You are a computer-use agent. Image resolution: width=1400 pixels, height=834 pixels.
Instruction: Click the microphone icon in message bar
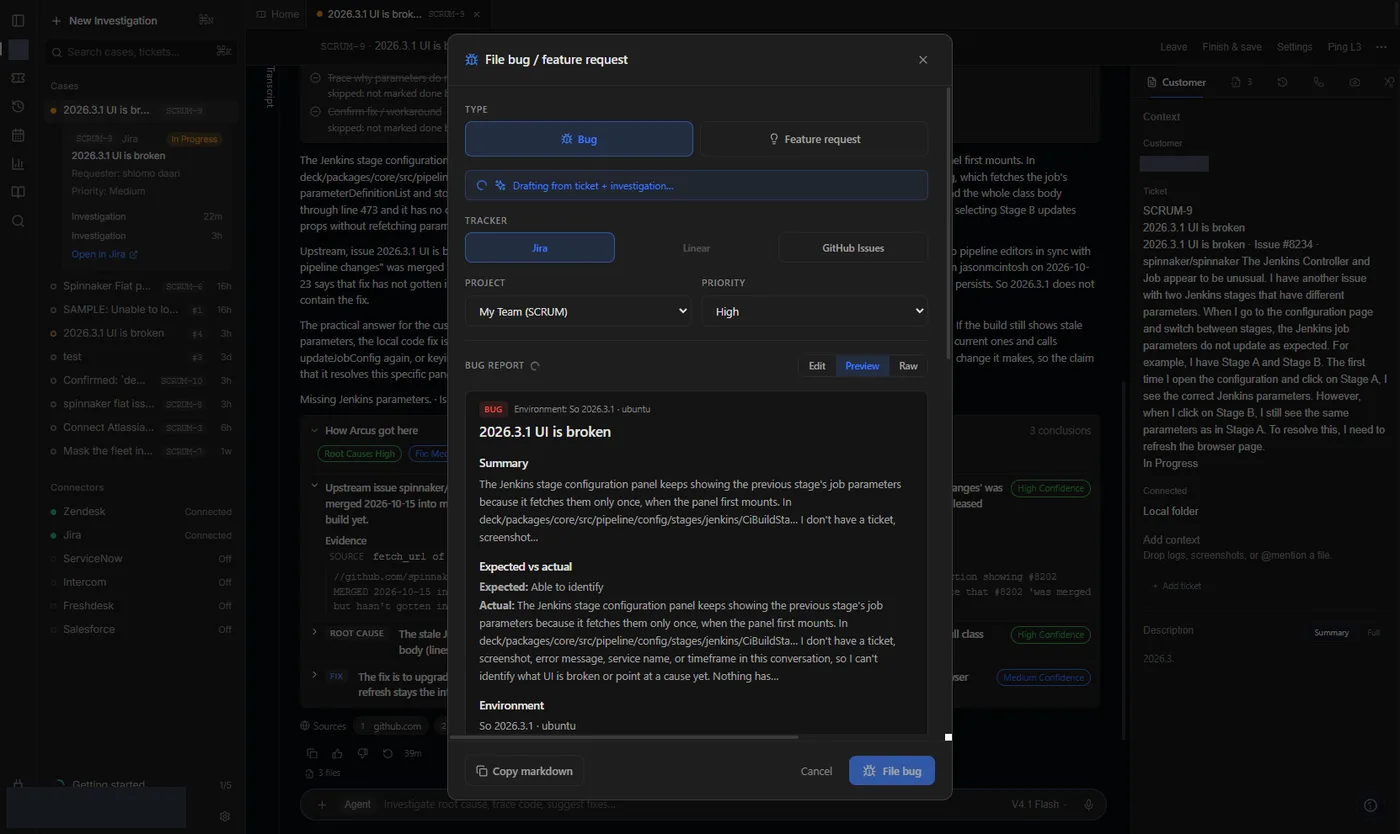(1089, 804)
